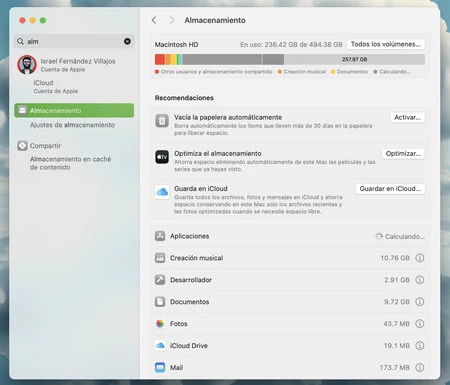Clear the search field text

[127, 41]
